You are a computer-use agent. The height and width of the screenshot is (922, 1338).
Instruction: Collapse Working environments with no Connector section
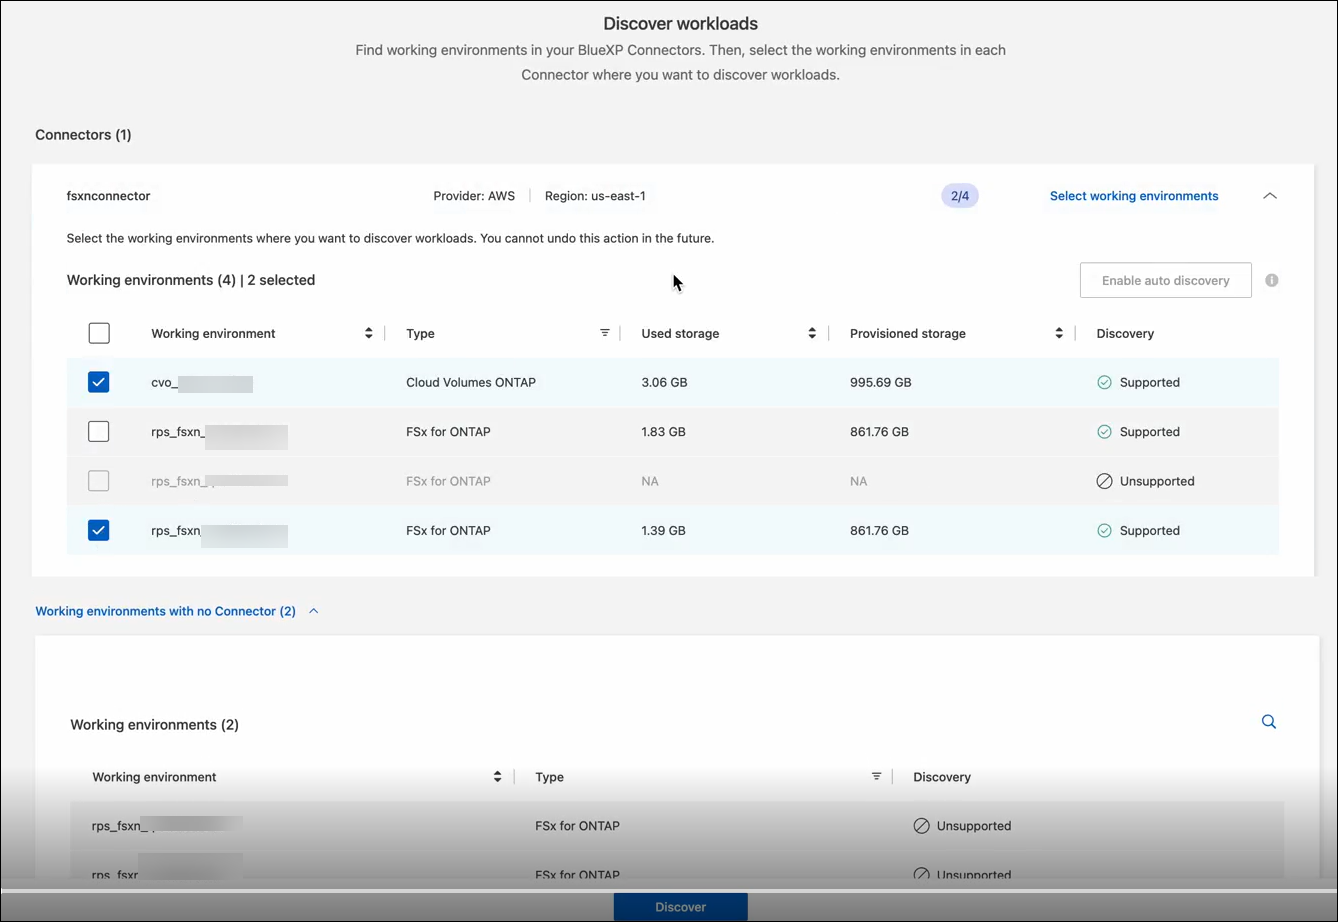tap(313, 611)
